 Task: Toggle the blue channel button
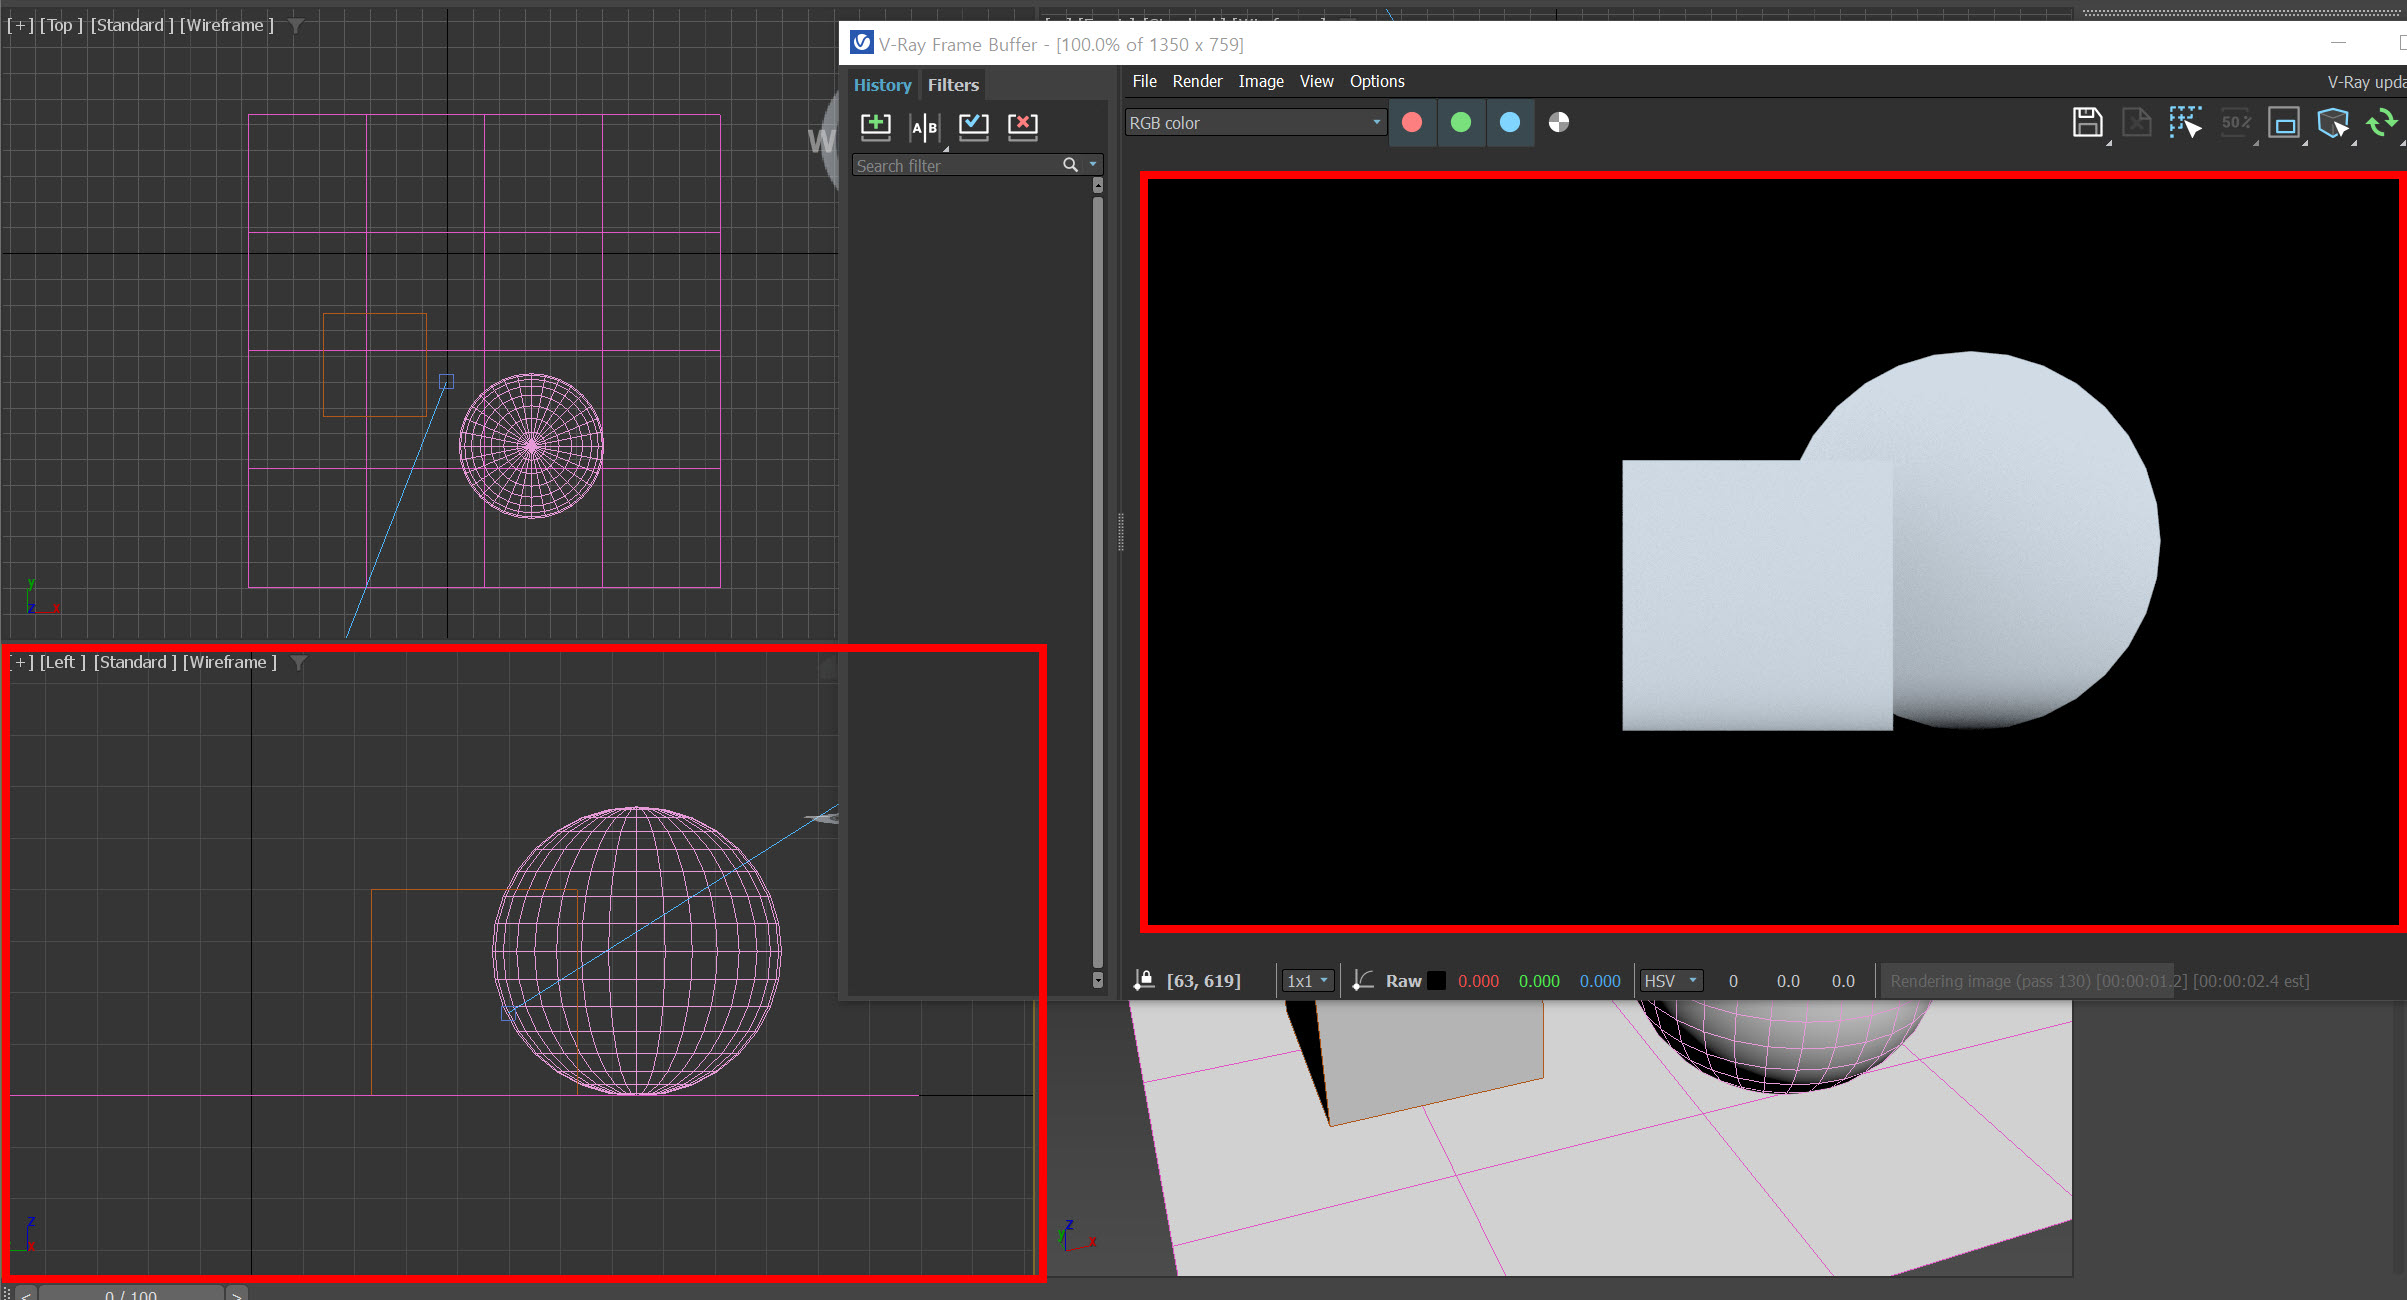[1510, 122]
